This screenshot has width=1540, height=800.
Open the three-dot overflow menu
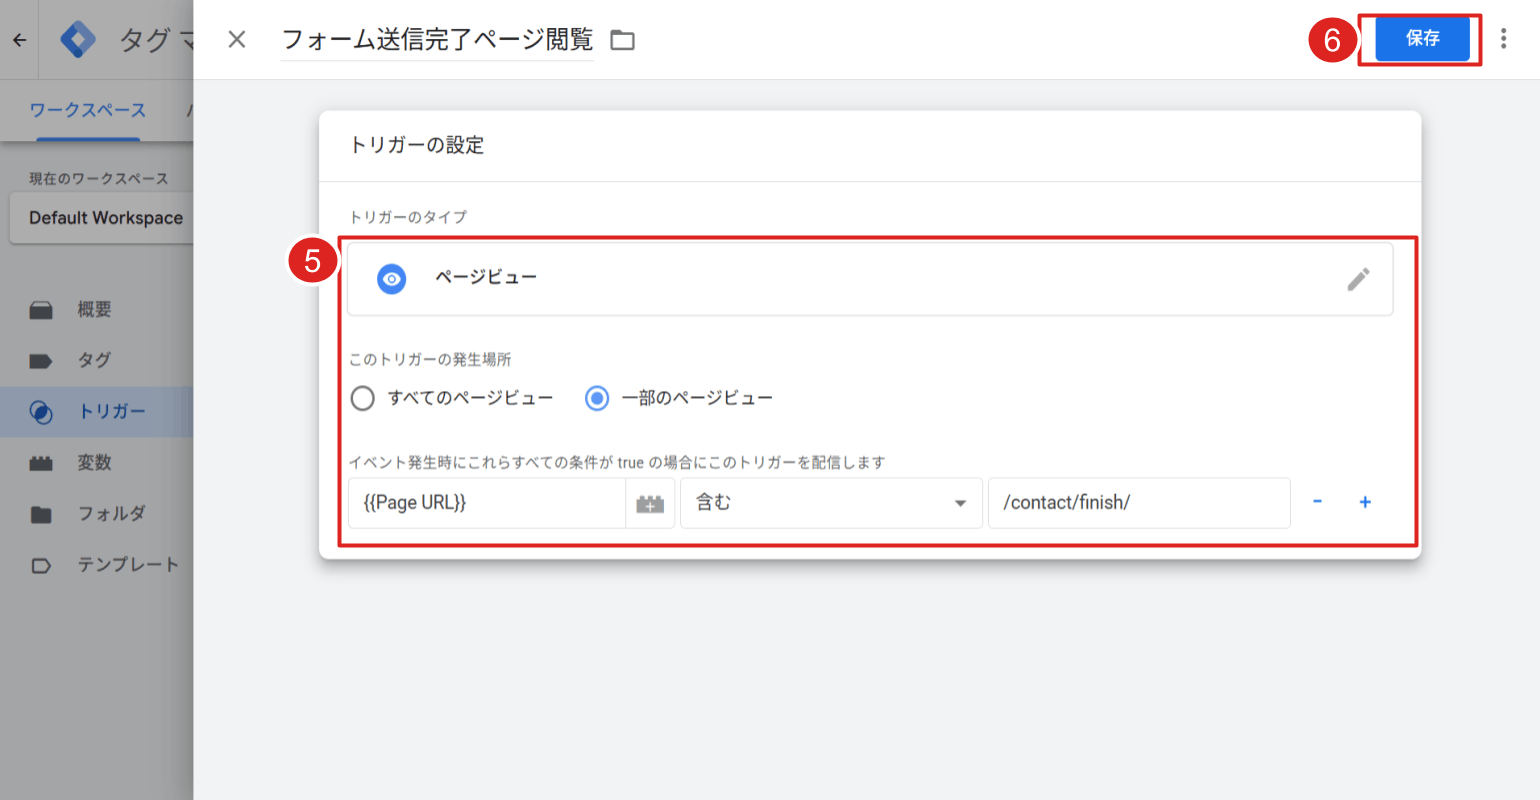click(1504, 38)
